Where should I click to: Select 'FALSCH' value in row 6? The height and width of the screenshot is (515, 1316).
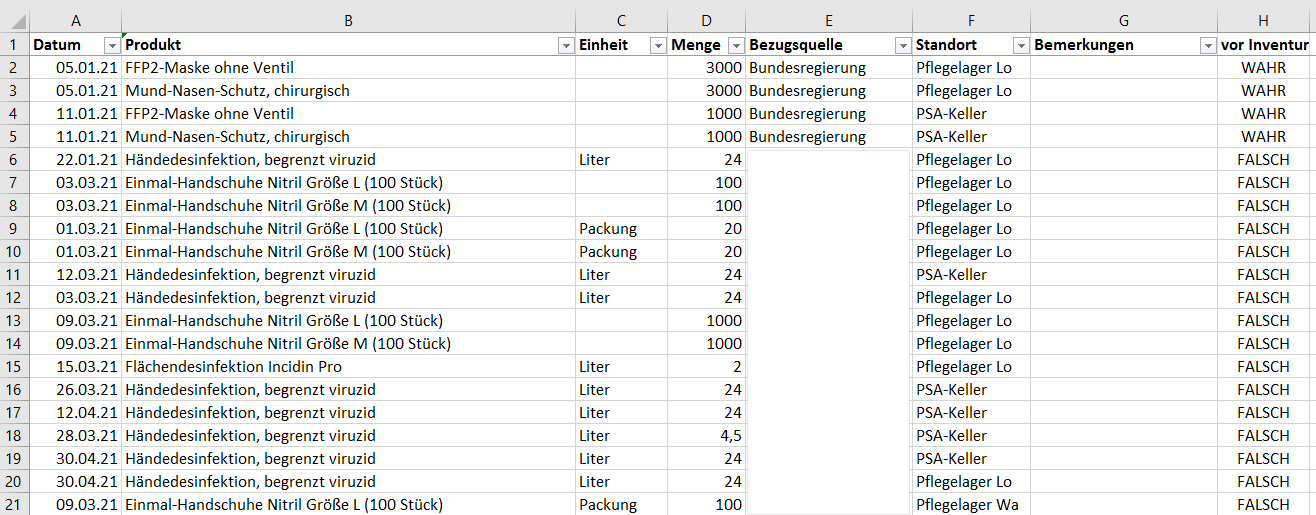[1264, 160]
